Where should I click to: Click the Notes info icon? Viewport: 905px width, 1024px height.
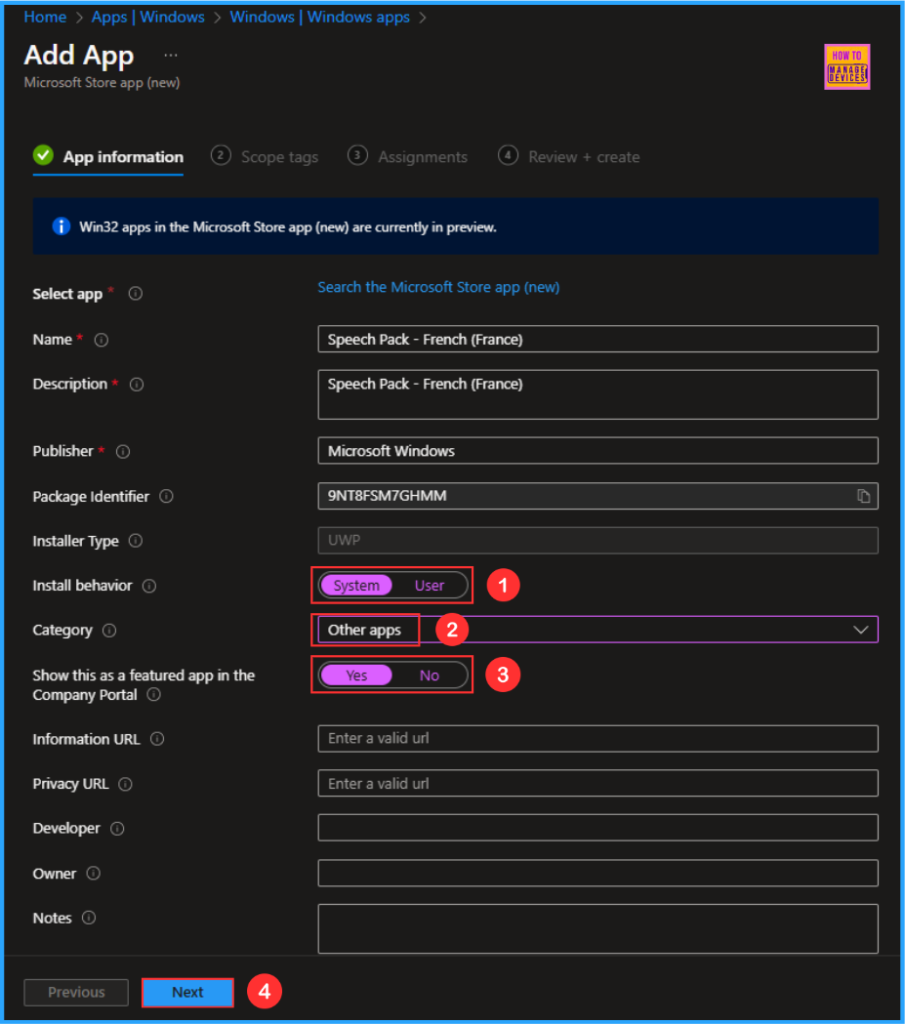pos(89,918)
